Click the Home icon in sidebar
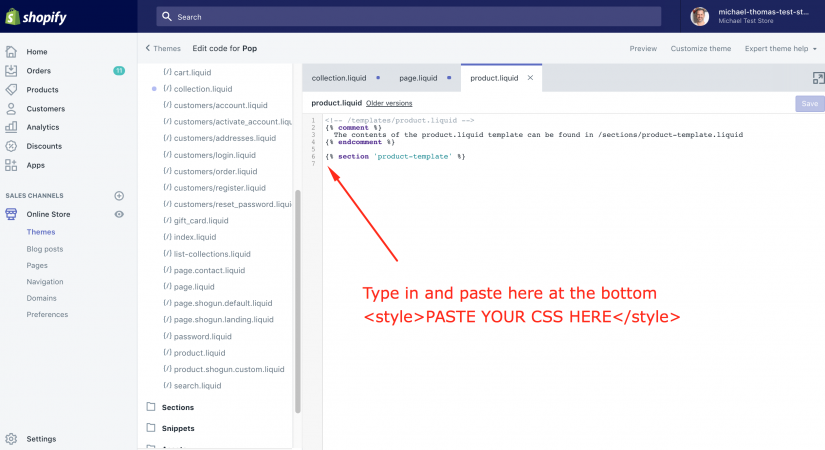825x450 pixels. 11,51
